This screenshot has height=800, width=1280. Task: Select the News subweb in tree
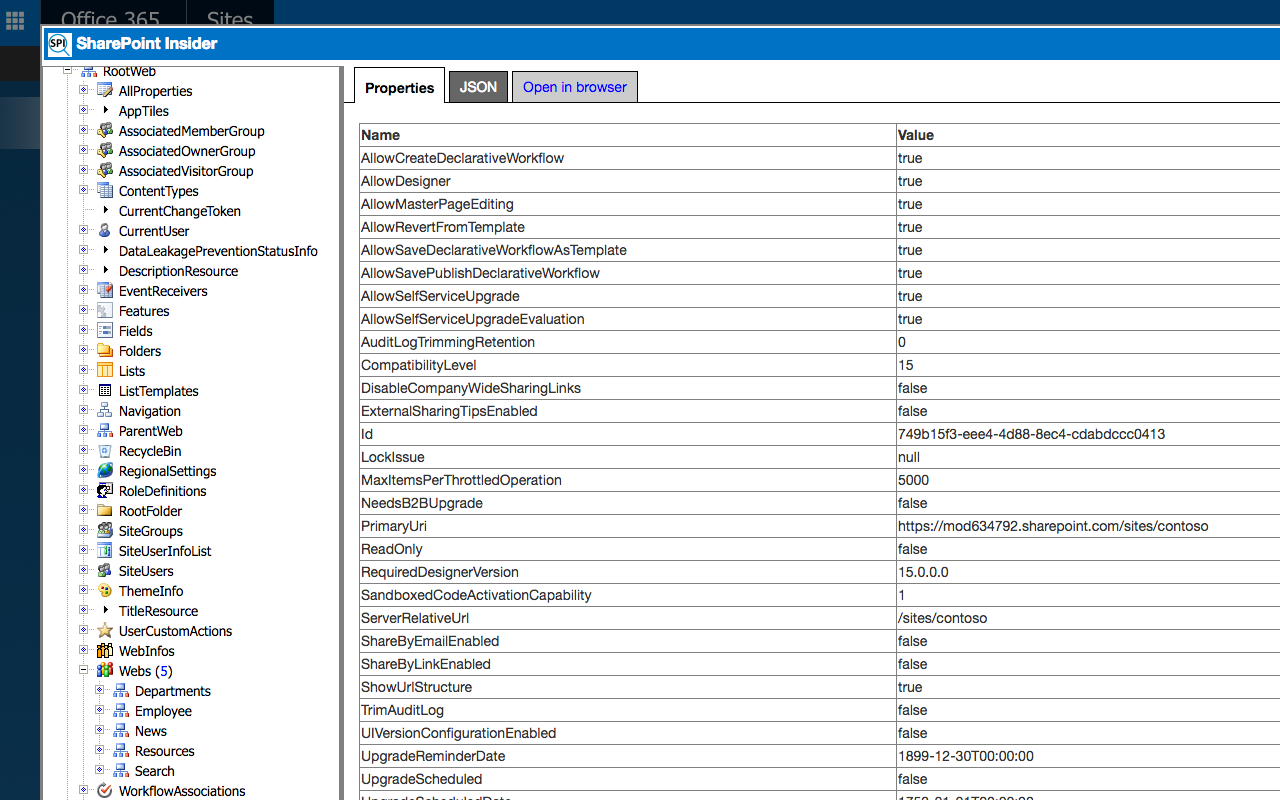click(x=151, y=731)
